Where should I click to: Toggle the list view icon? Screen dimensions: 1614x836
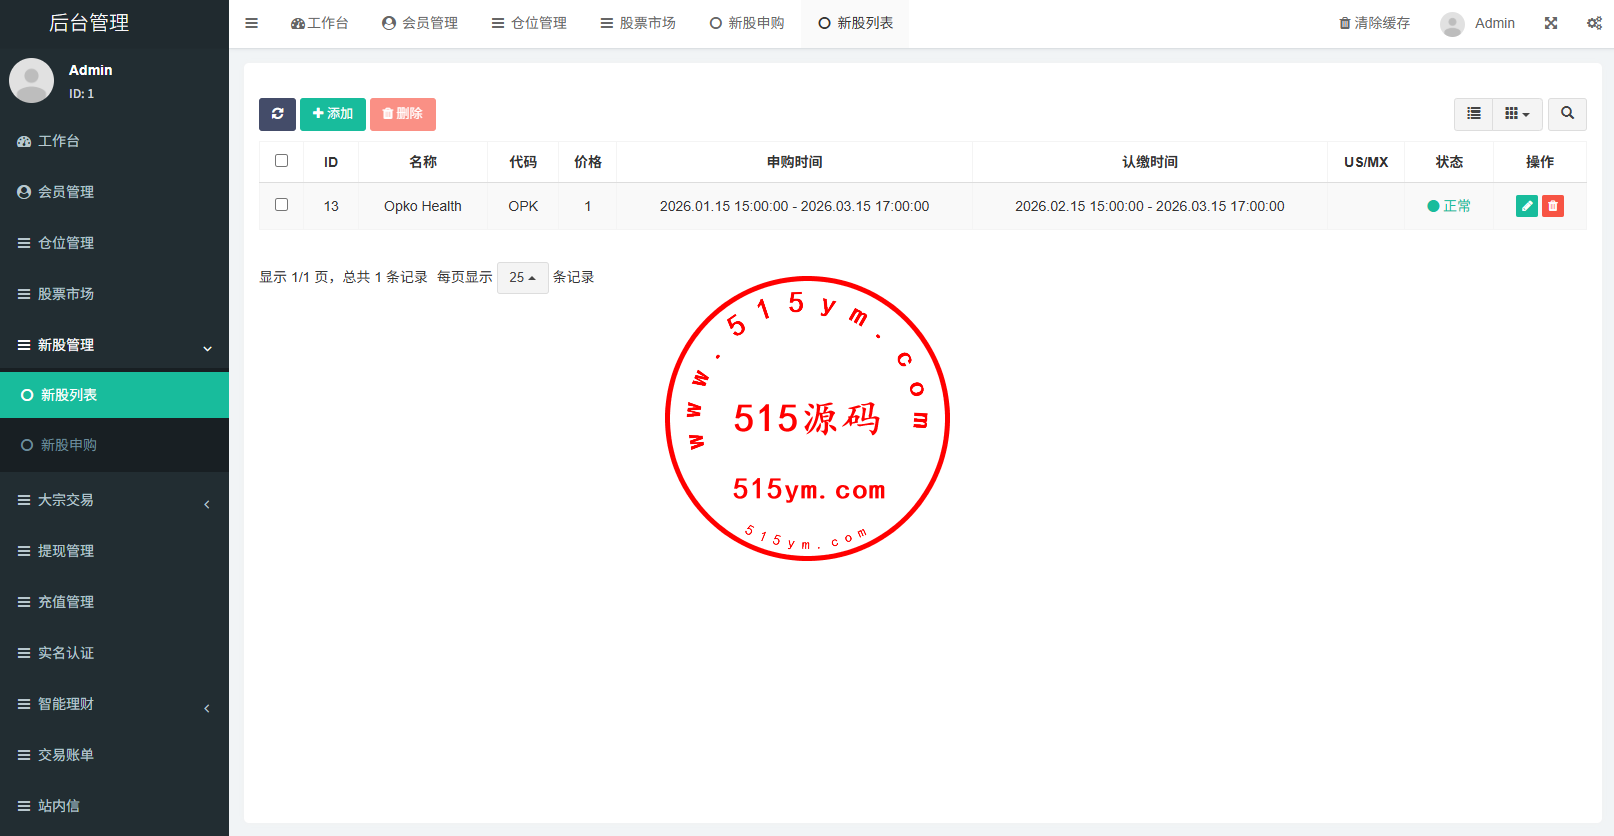pos(1473,114)
